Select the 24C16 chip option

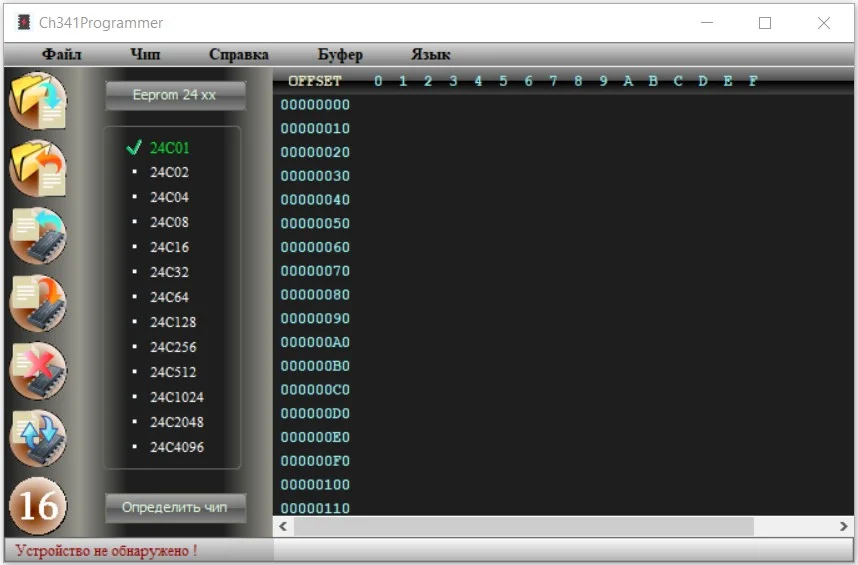170,247
